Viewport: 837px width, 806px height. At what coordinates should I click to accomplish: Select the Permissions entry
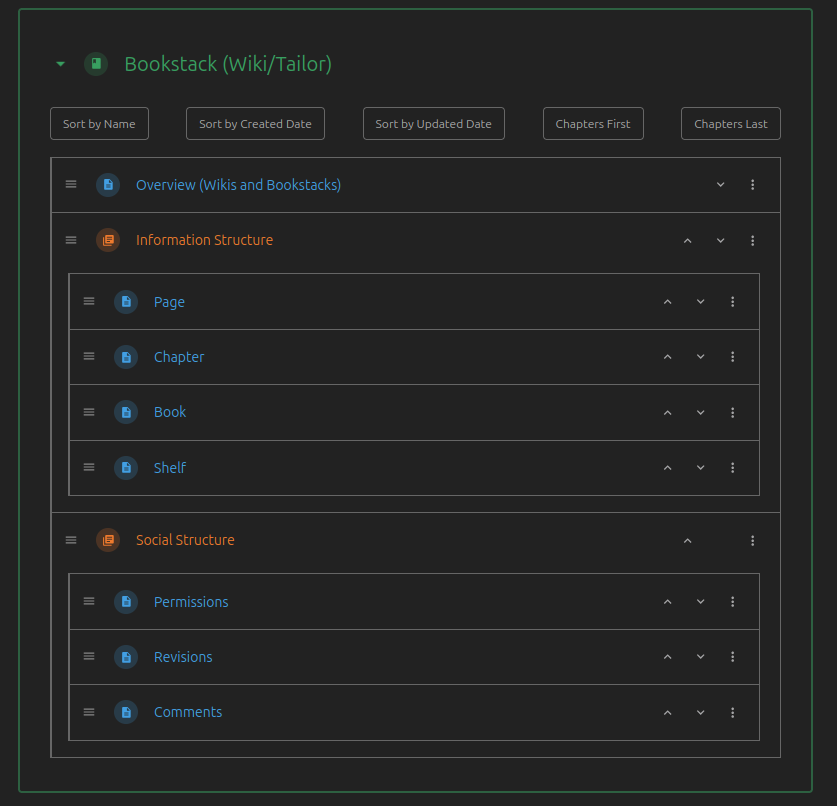point(191,602)
